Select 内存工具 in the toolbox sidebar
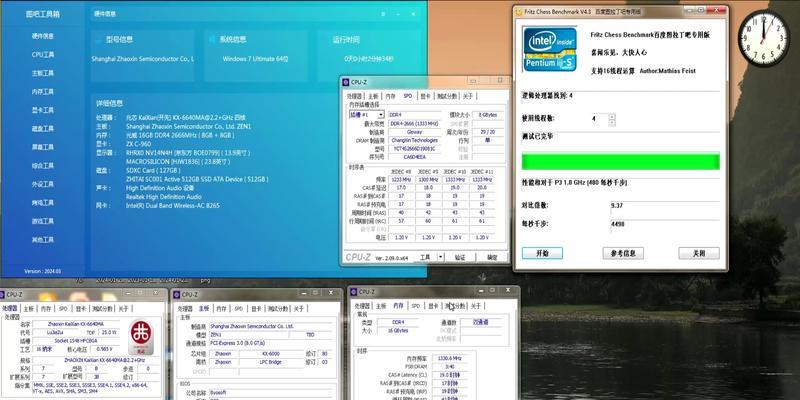The image size is (800, 400). pyautogui.click(x=43, y=92)
